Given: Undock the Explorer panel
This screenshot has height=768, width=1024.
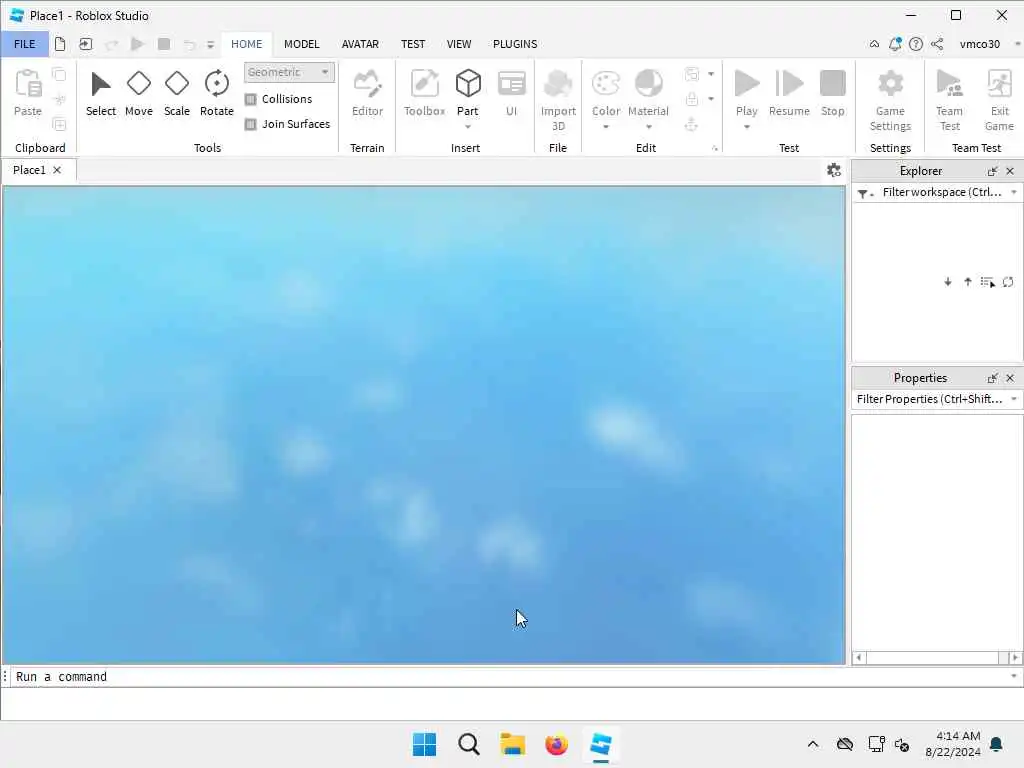Looking at the screenshot, I should tap(992, 171).
